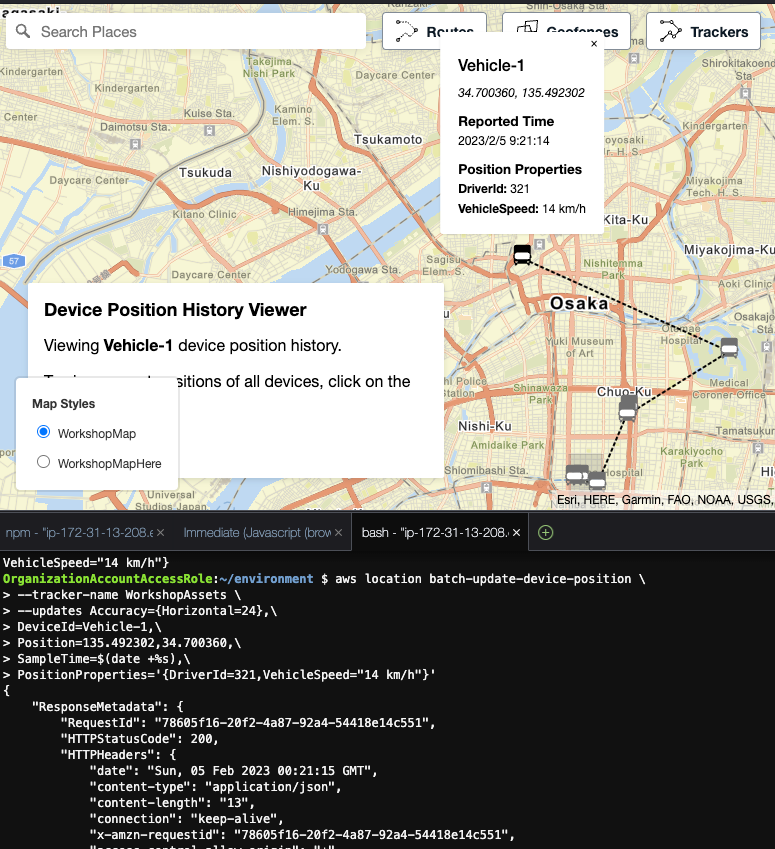Click the Routes button's dotted-path icon
The image size is (775, 849).
(x=406, y=31)
